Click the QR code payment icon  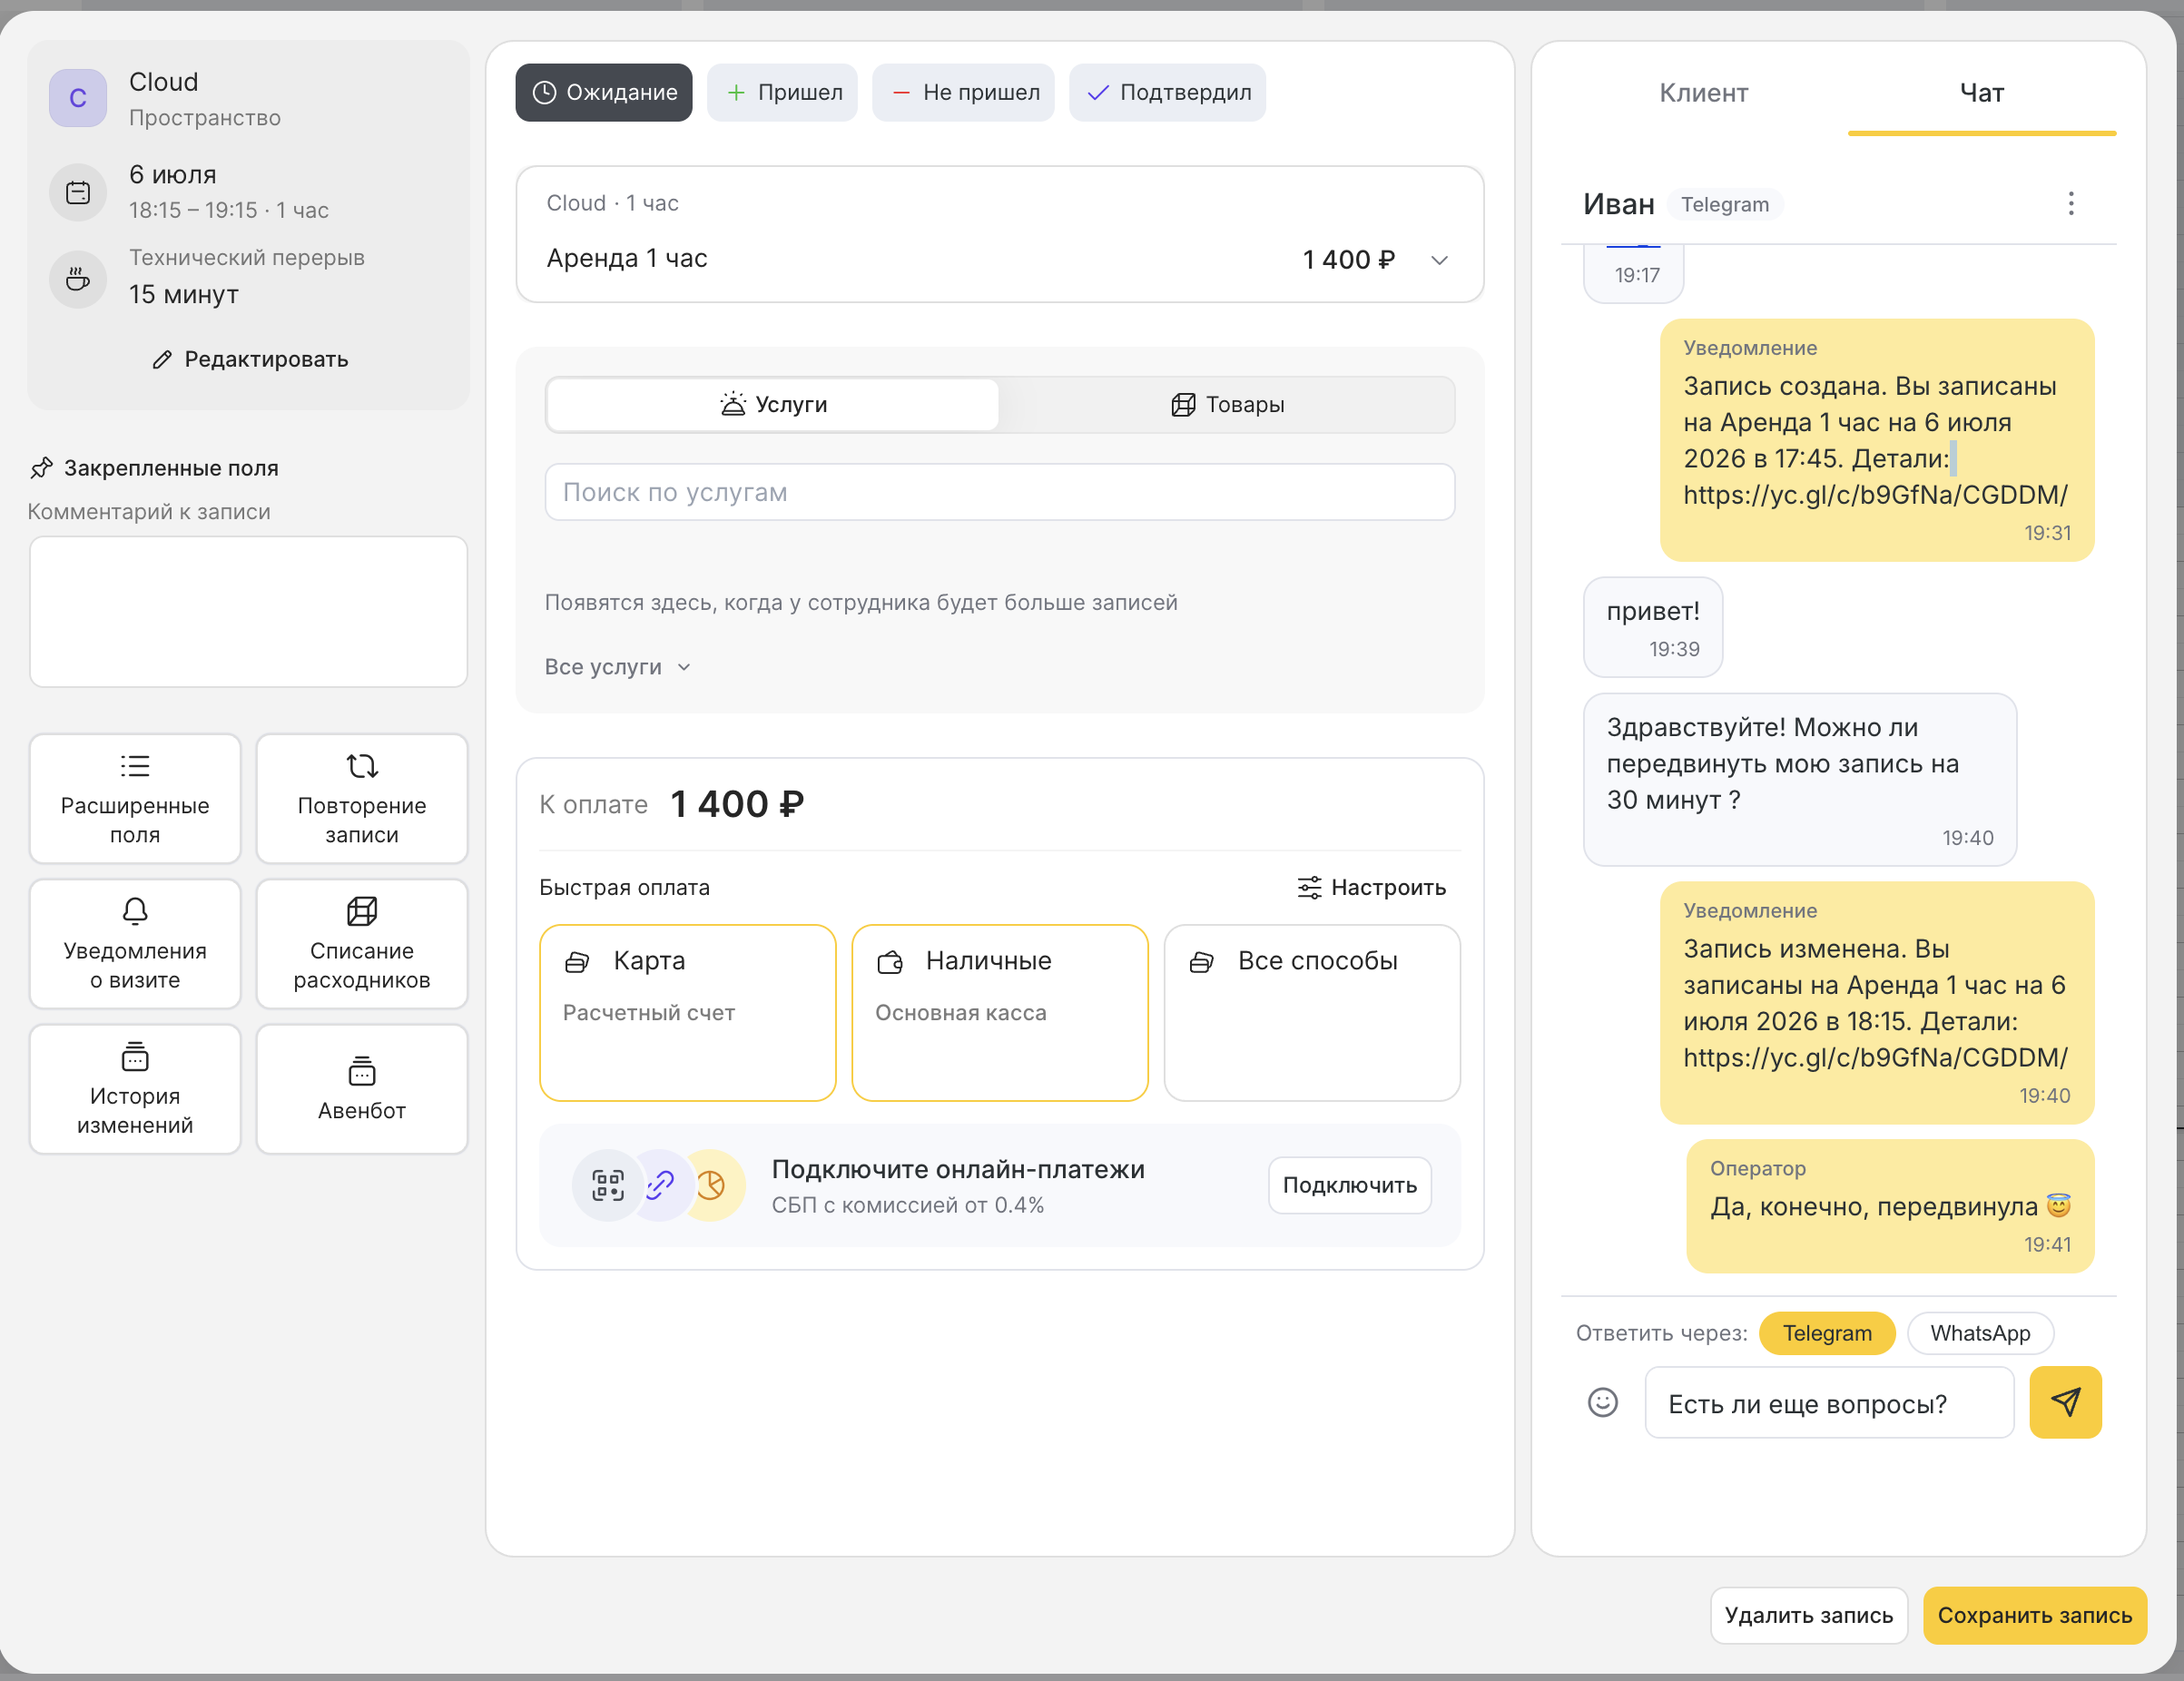[608, 1185]
